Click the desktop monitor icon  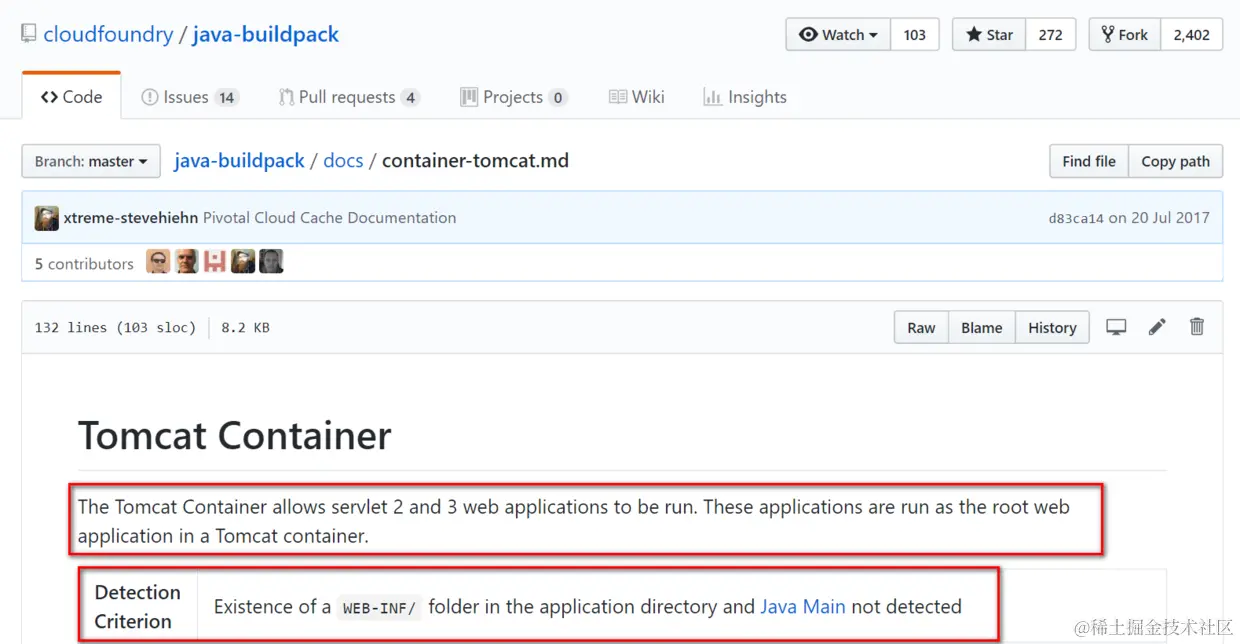(x=1116, y=327)
